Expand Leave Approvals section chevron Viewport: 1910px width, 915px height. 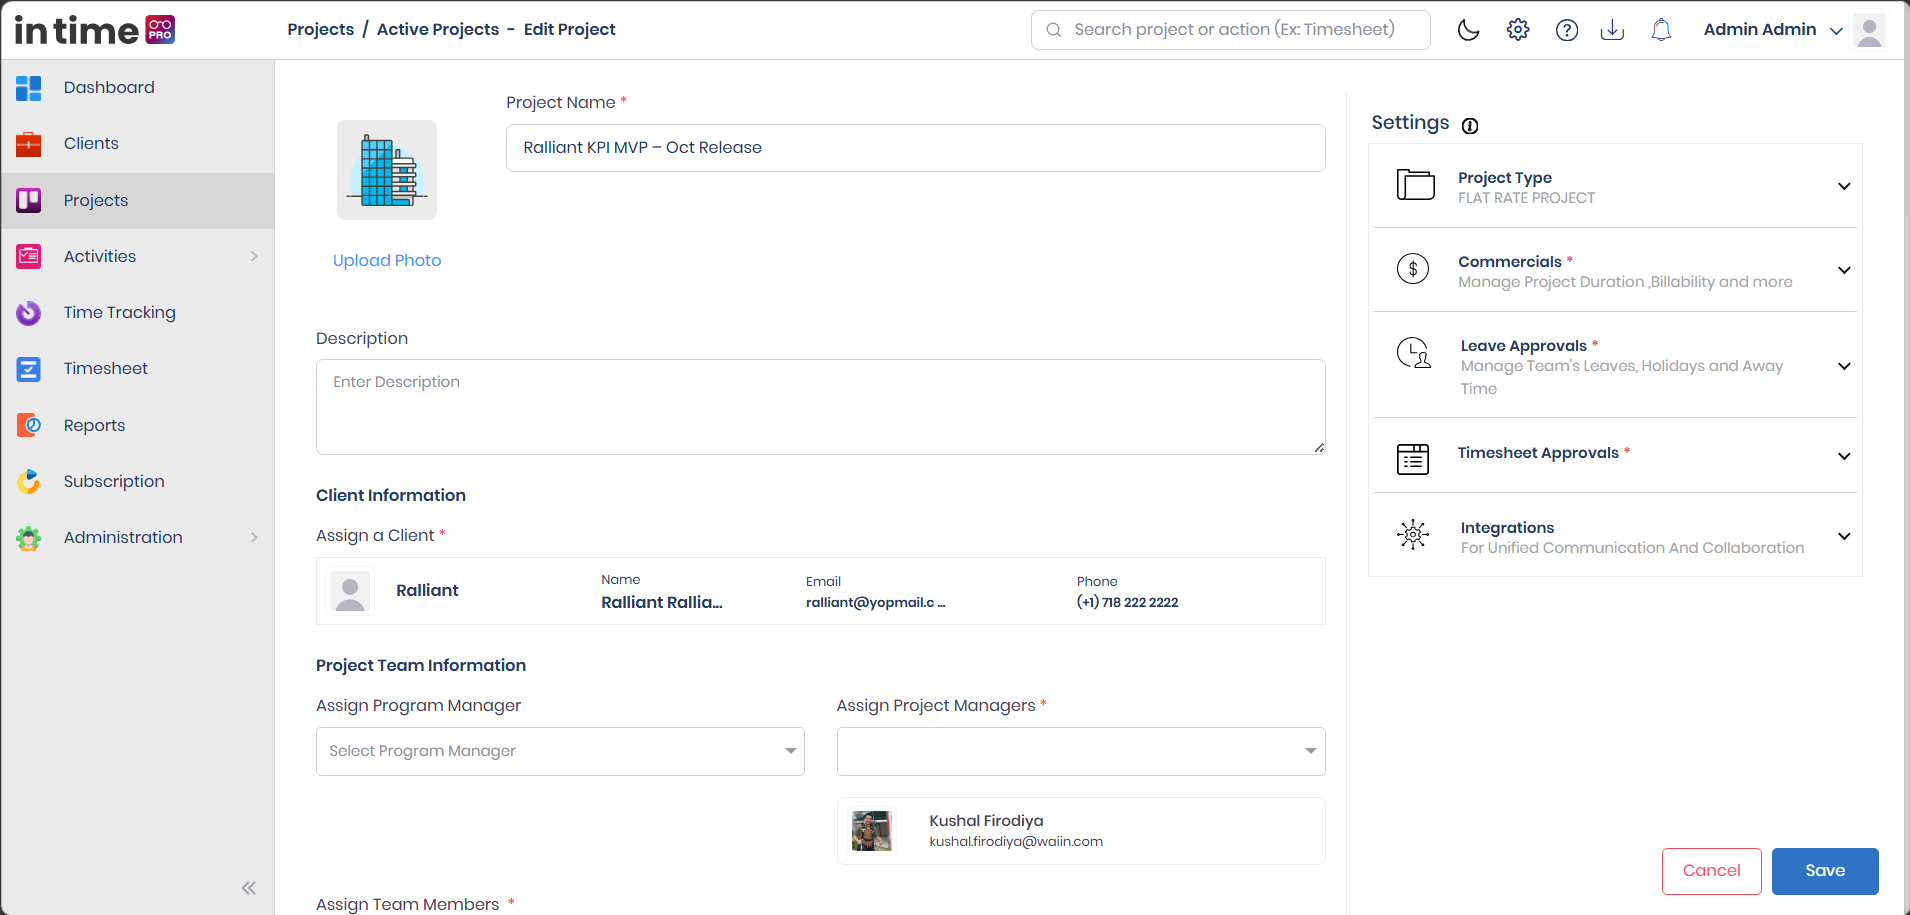[x=1844, y=366]
